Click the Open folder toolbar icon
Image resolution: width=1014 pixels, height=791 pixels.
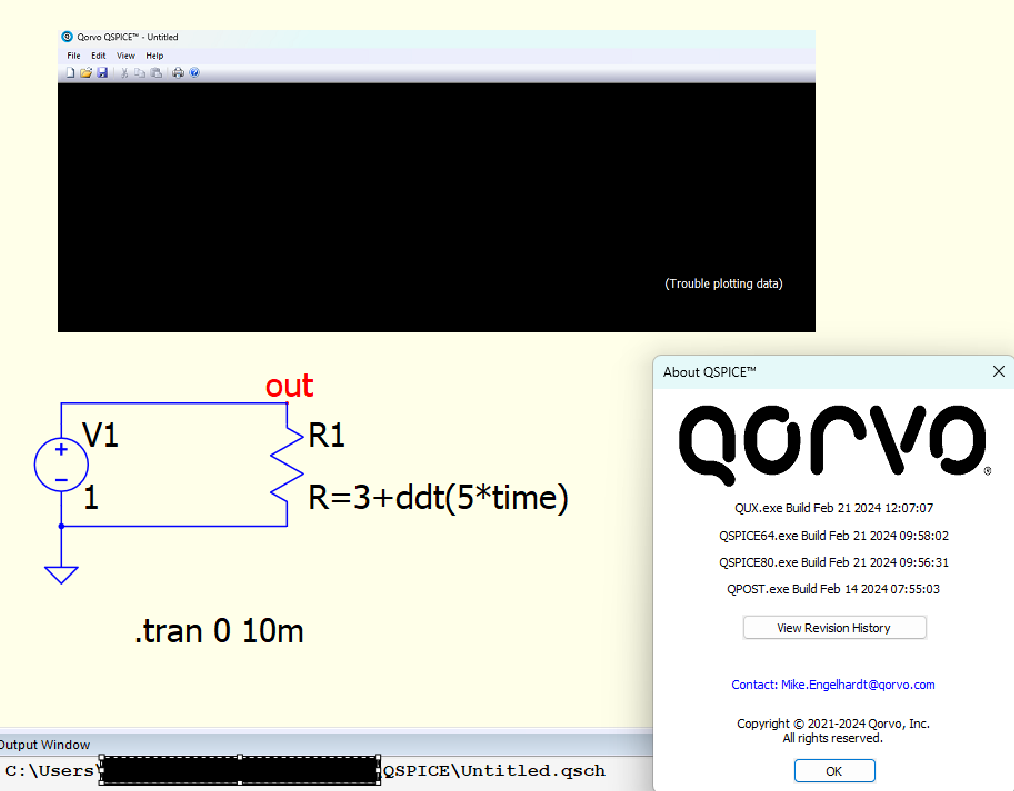point(86,73)
